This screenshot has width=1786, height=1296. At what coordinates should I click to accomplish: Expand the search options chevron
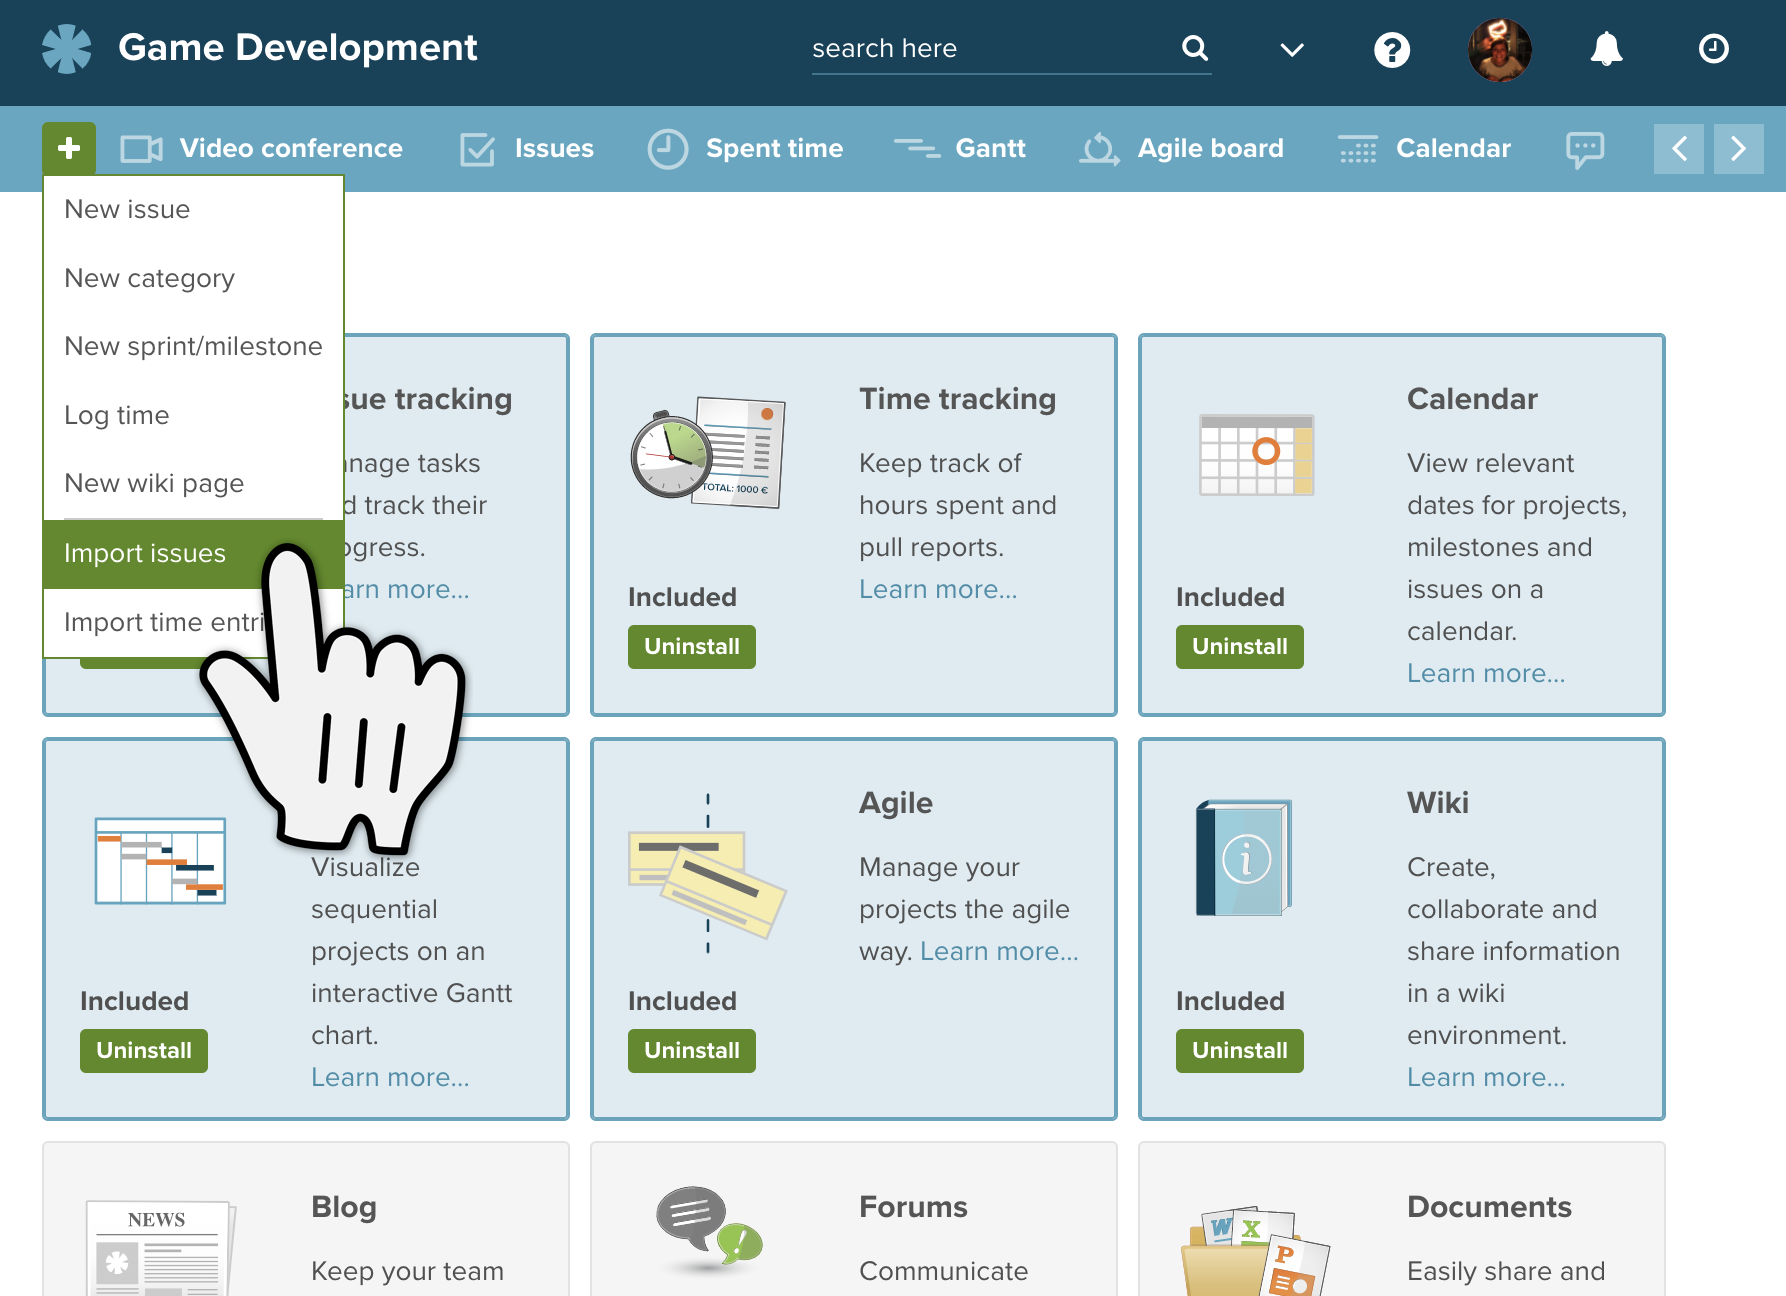(1292, 49)
